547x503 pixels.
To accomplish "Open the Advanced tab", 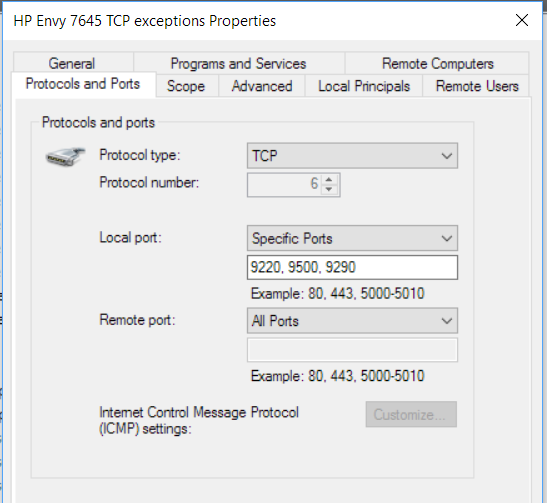I will tap(262, 86).
